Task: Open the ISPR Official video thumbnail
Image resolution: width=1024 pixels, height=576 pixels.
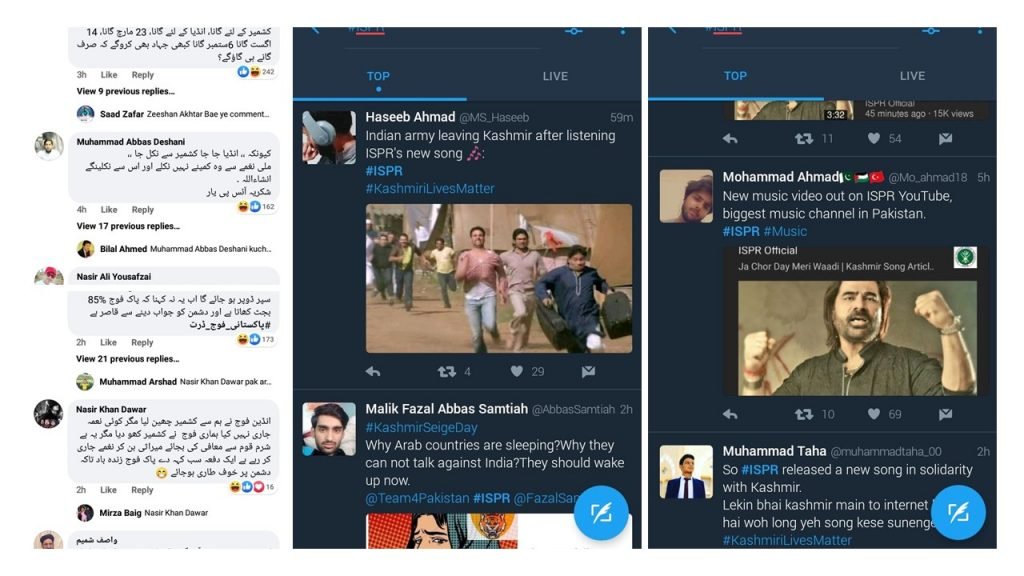Action: point(857,338)
